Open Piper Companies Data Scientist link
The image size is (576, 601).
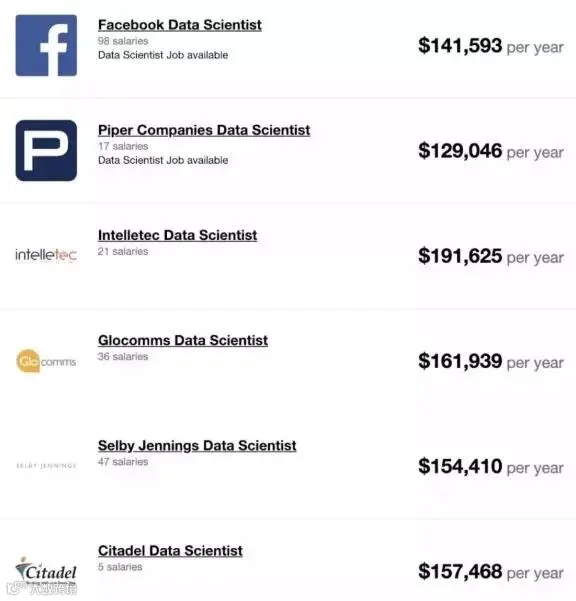coord(204,130)
